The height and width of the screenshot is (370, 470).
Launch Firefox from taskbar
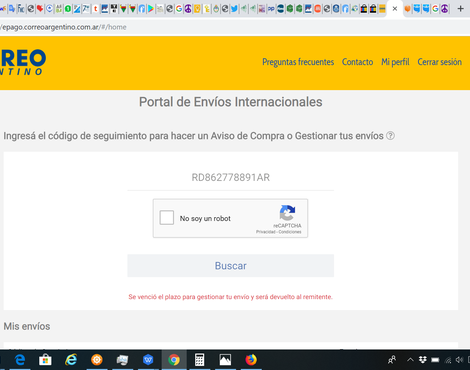coord(251,360)
